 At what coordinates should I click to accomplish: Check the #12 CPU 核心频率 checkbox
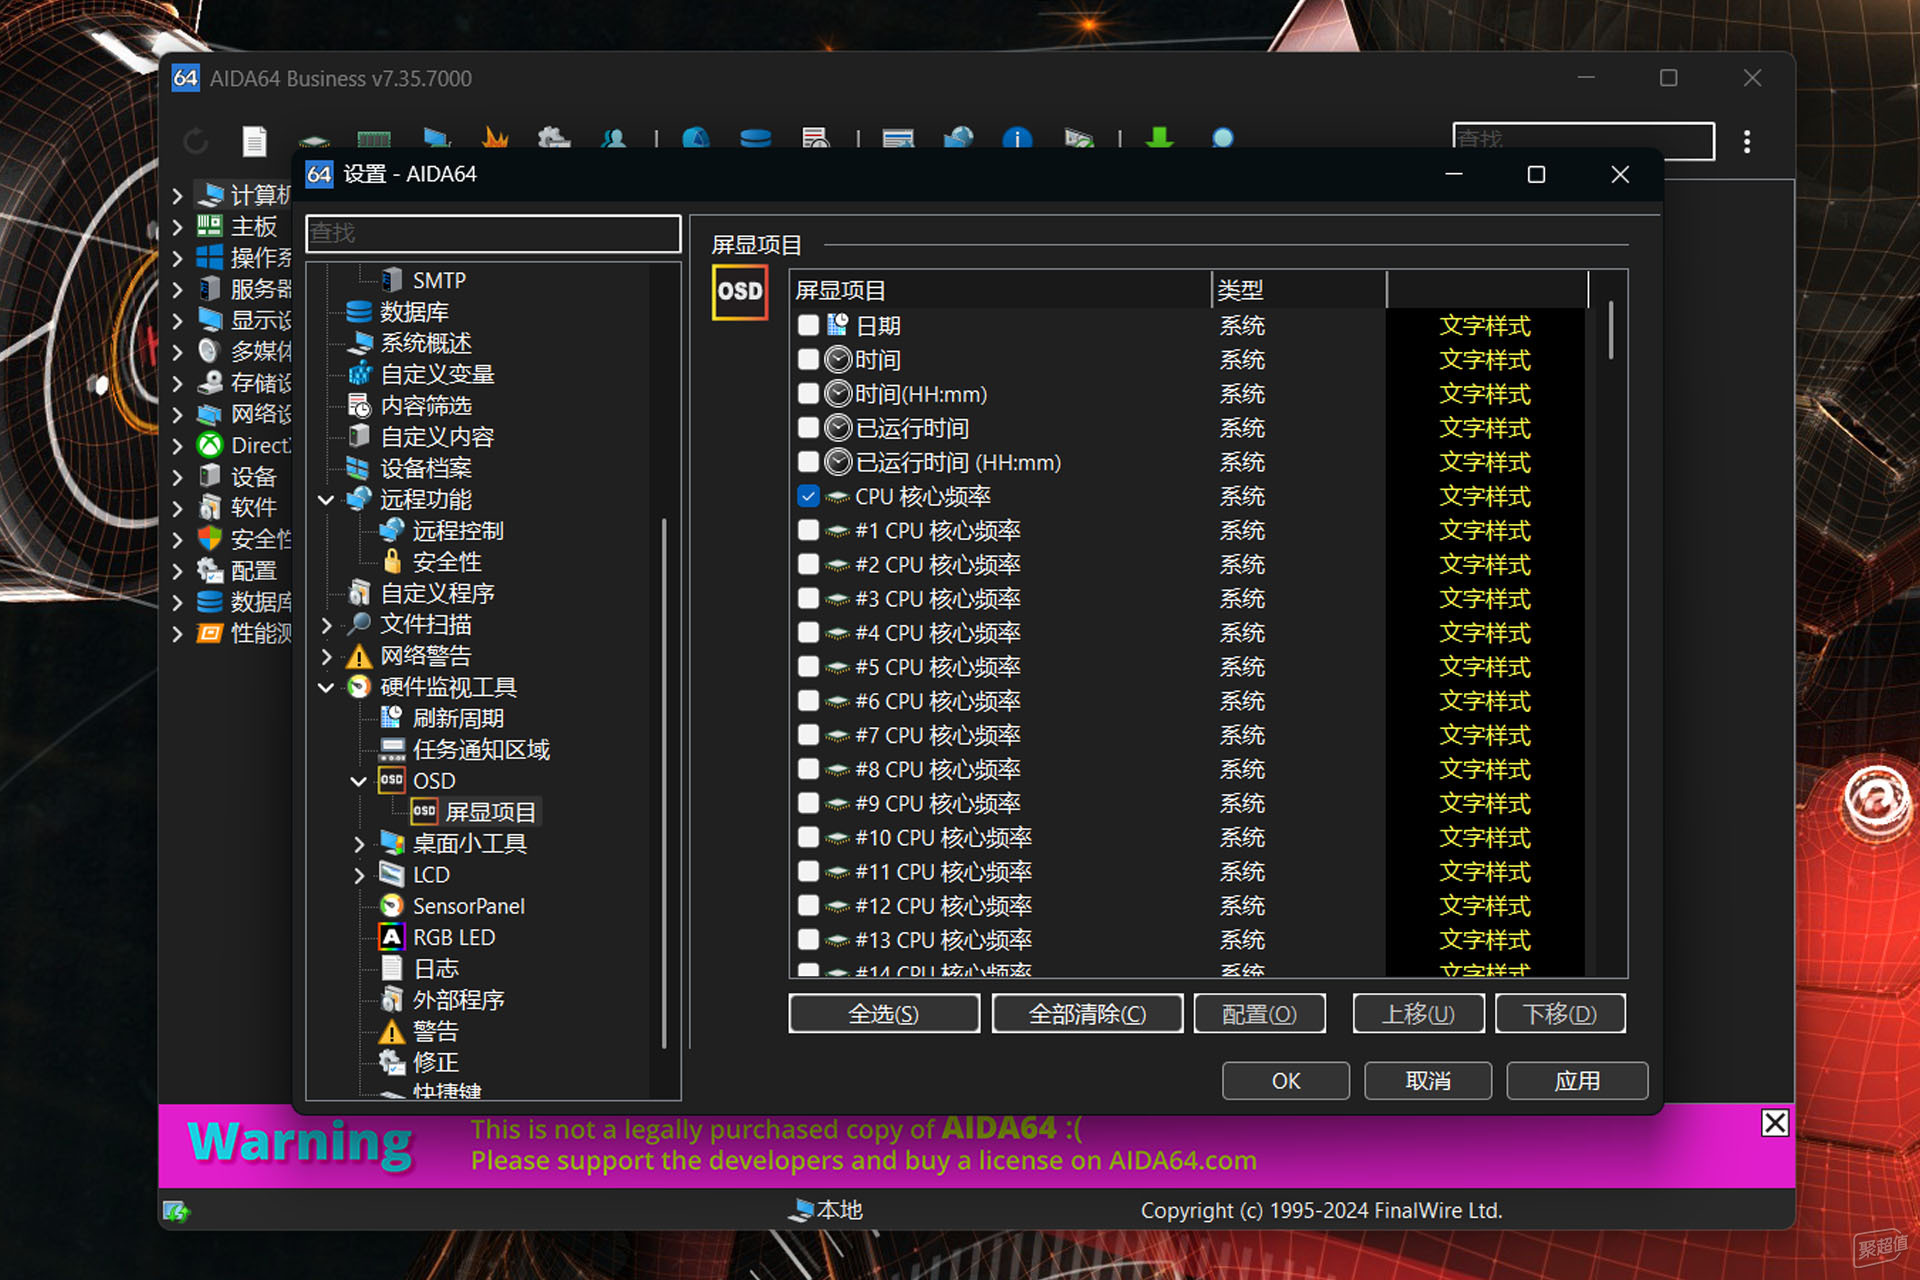click(809, 905)
